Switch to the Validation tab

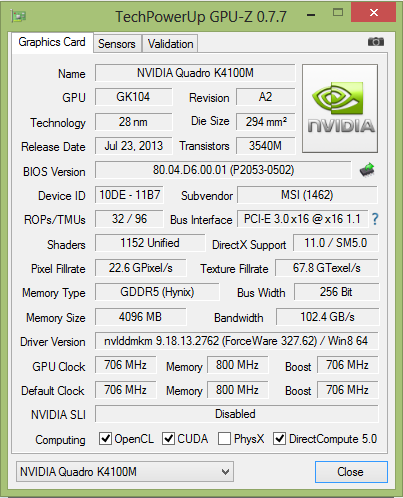tap(170, 44)
